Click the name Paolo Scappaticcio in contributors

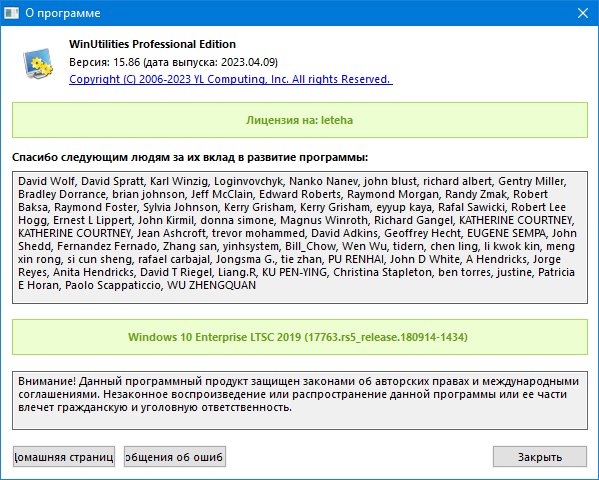[113, 285]
